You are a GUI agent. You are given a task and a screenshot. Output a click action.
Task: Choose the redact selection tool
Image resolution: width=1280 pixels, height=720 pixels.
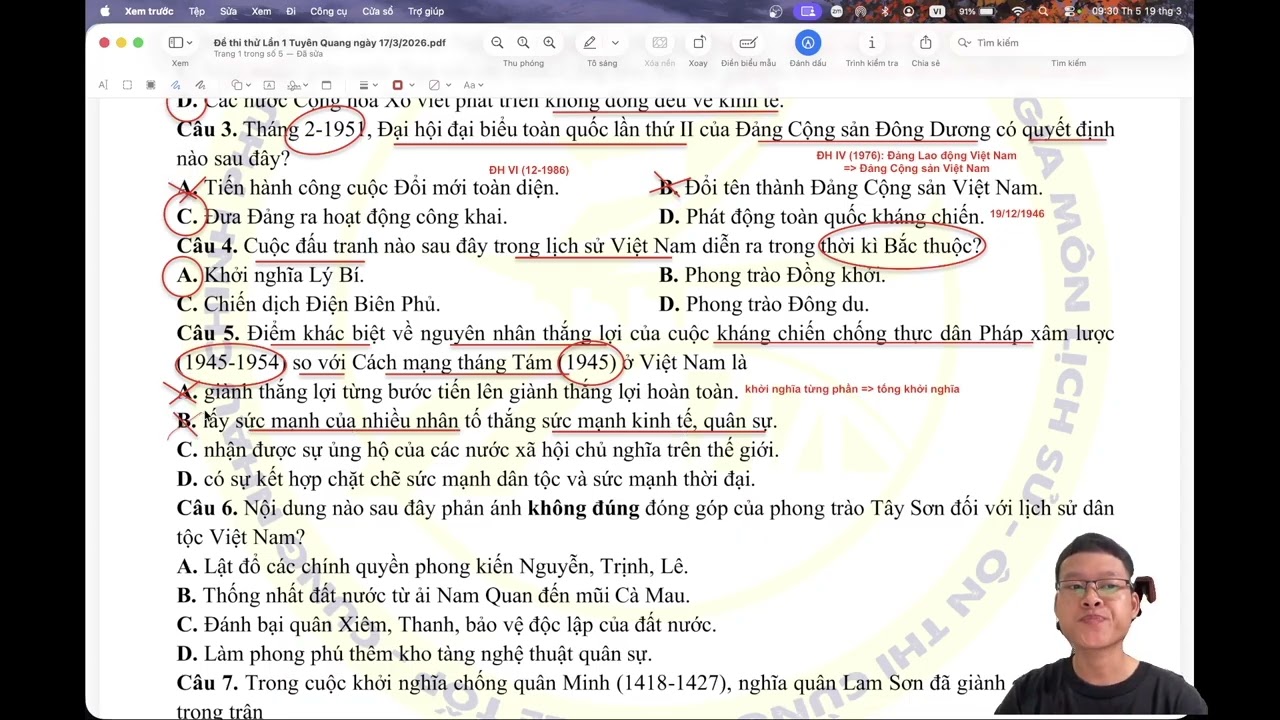click(151, 85)
